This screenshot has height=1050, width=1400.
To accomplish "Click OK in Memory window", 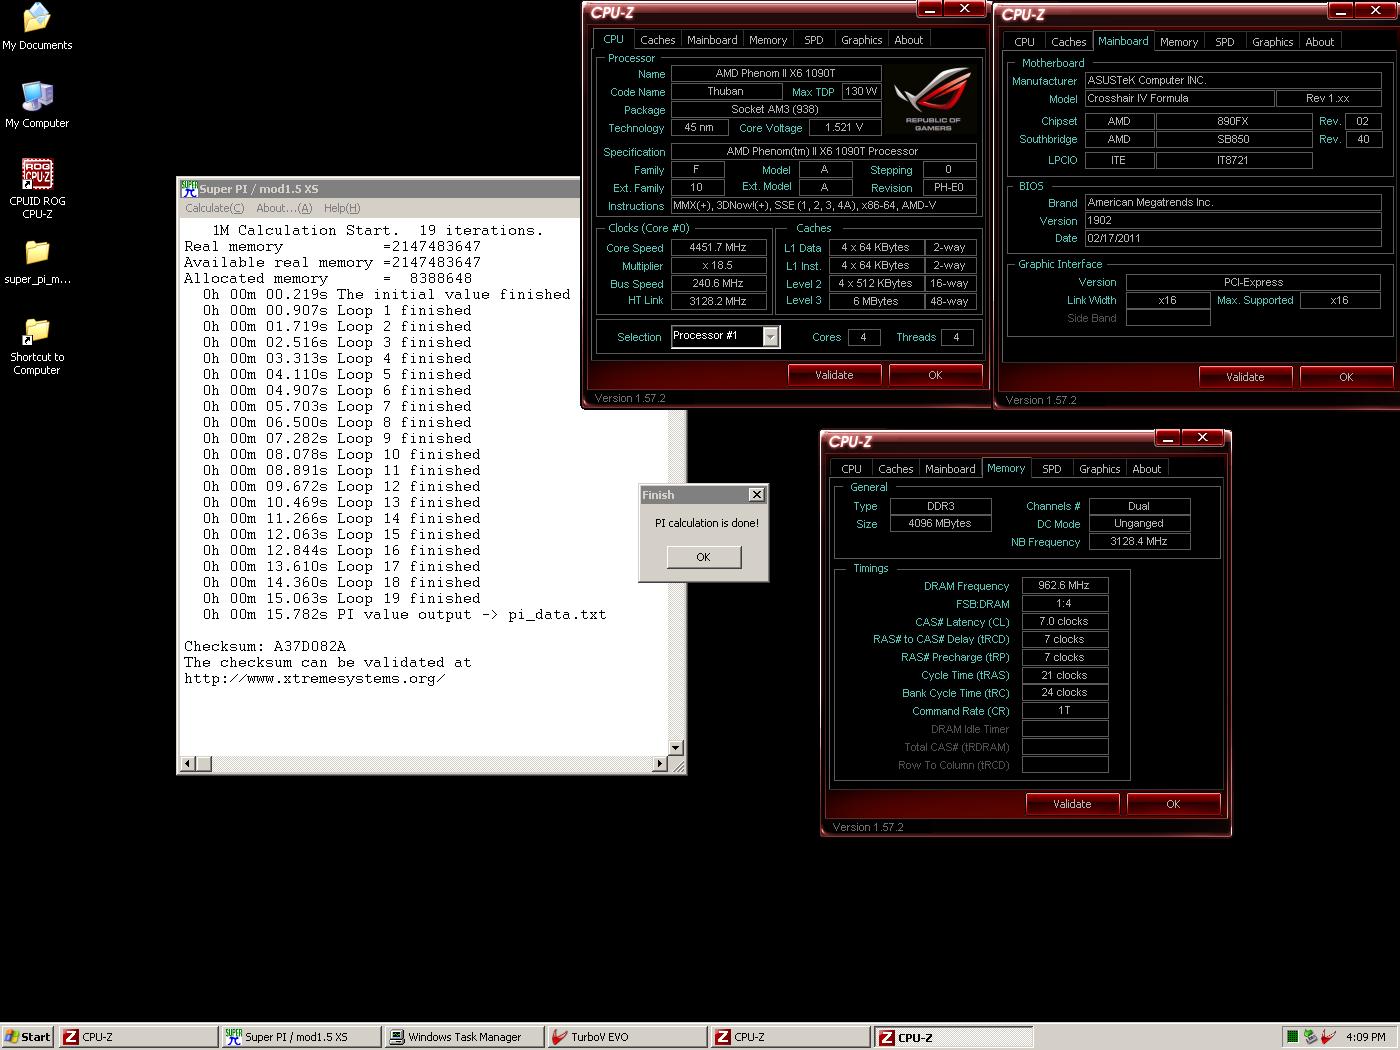I will click(1173, 804).
